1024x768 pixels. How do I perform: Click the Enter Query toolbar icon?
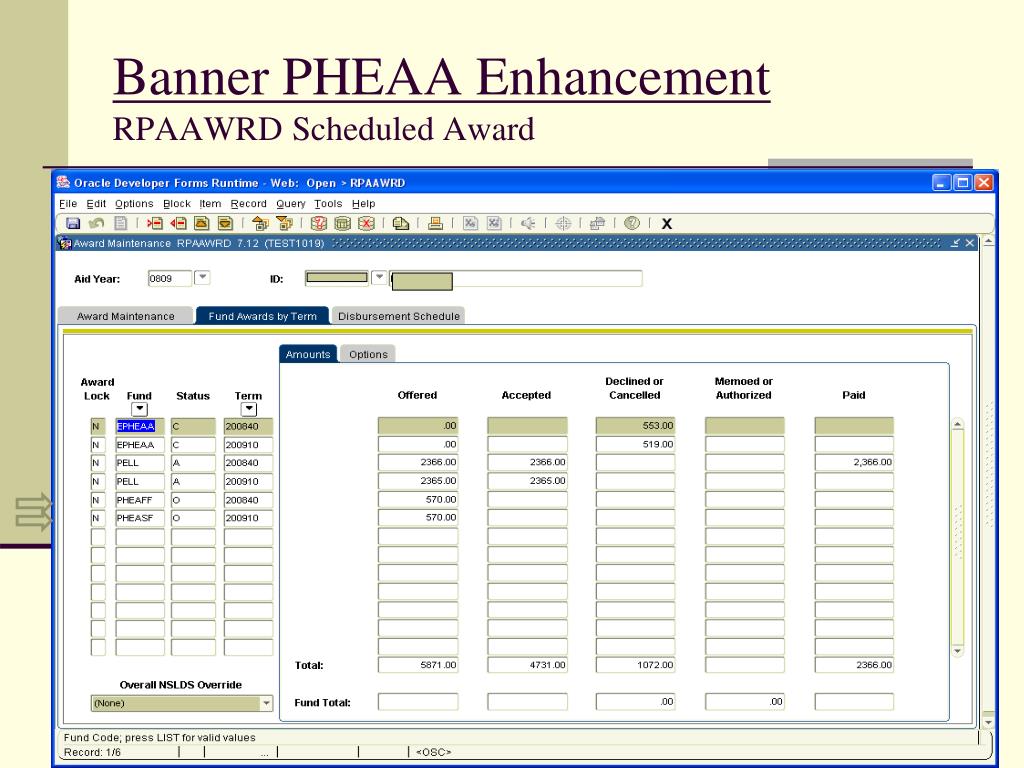319,223
